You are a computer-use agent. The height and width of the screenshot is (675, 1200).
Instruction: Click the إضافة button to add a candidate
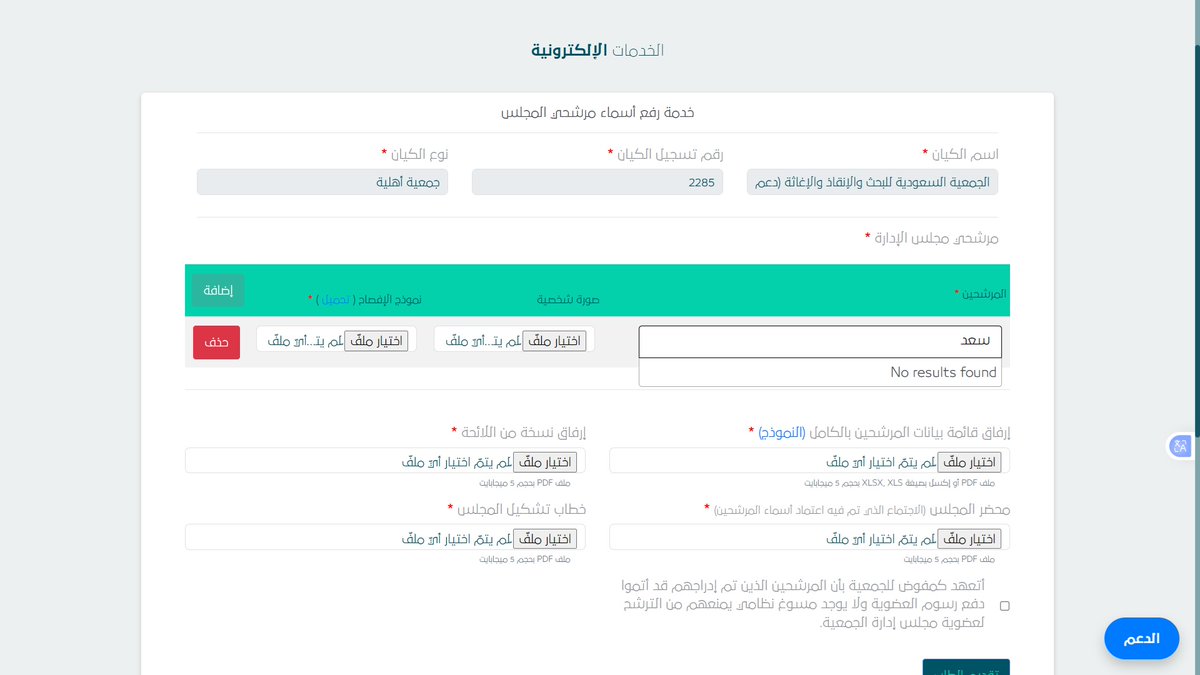point(217,290)
